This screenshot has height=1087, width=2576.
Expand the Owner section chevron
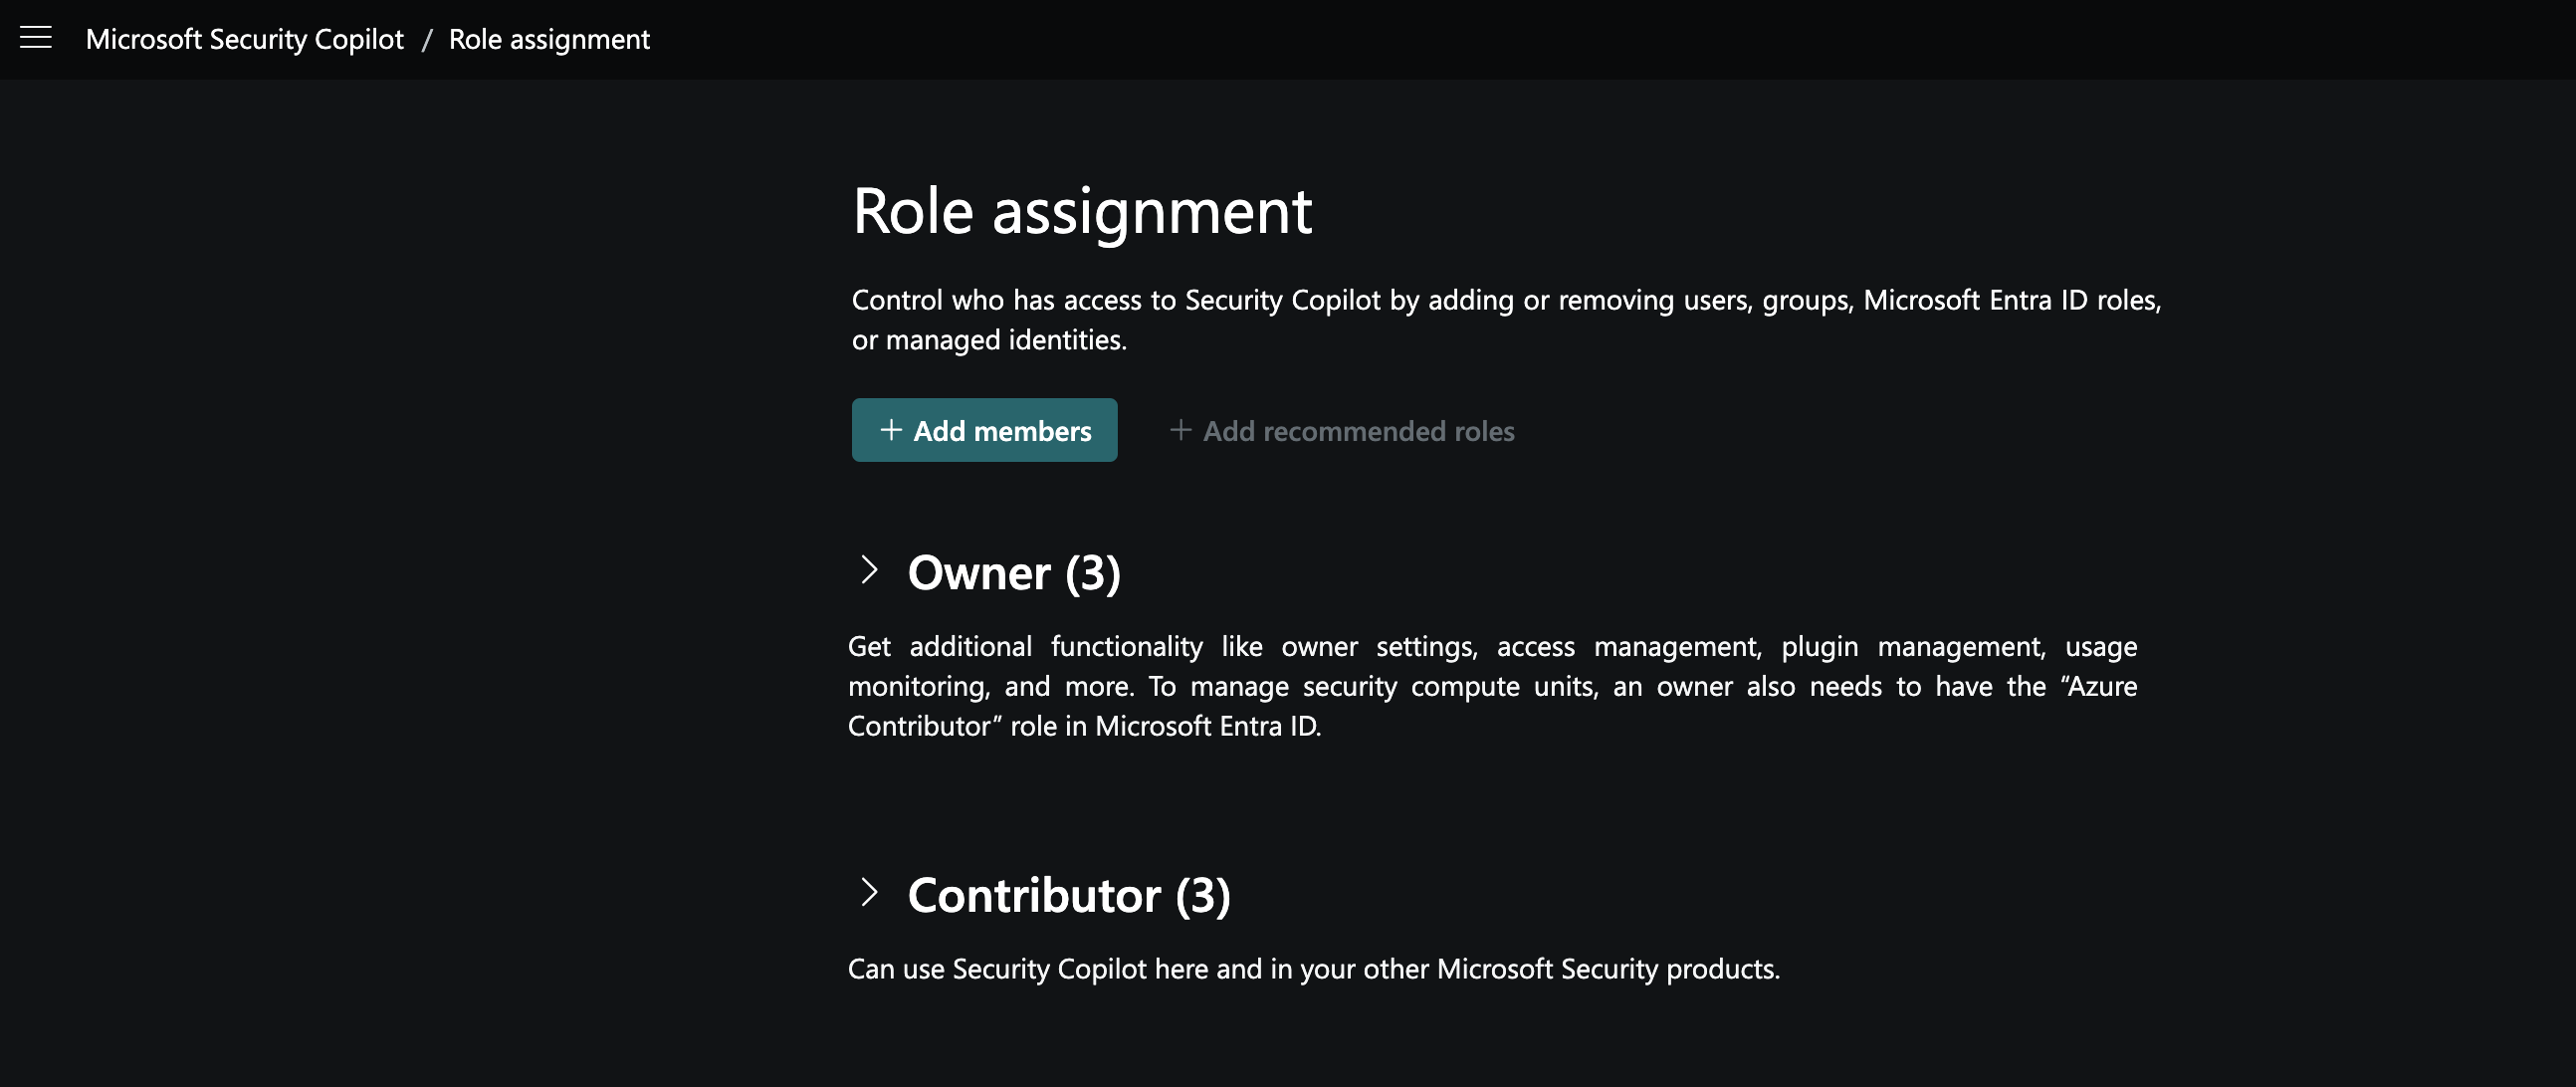(869, 570)
